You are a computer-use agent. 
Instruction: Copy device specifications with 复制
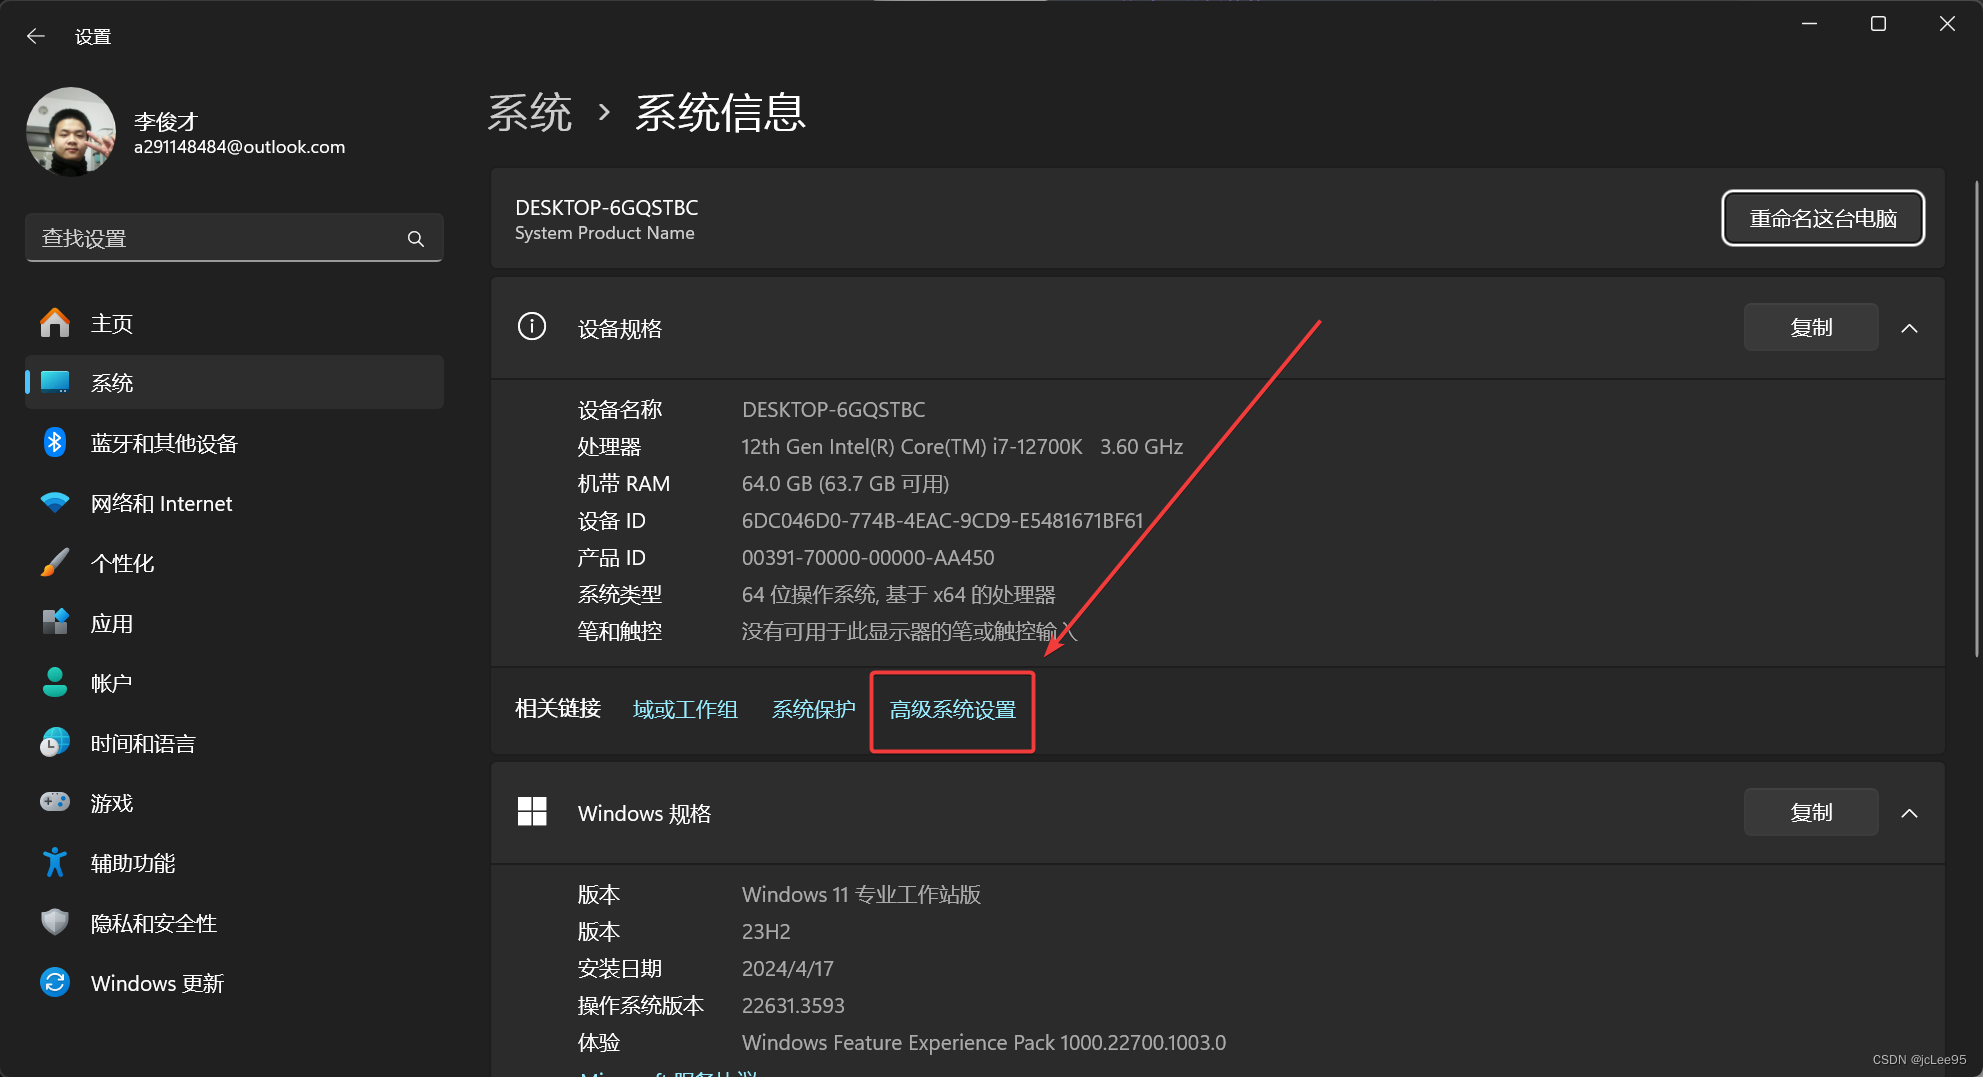pos(1811,327)
